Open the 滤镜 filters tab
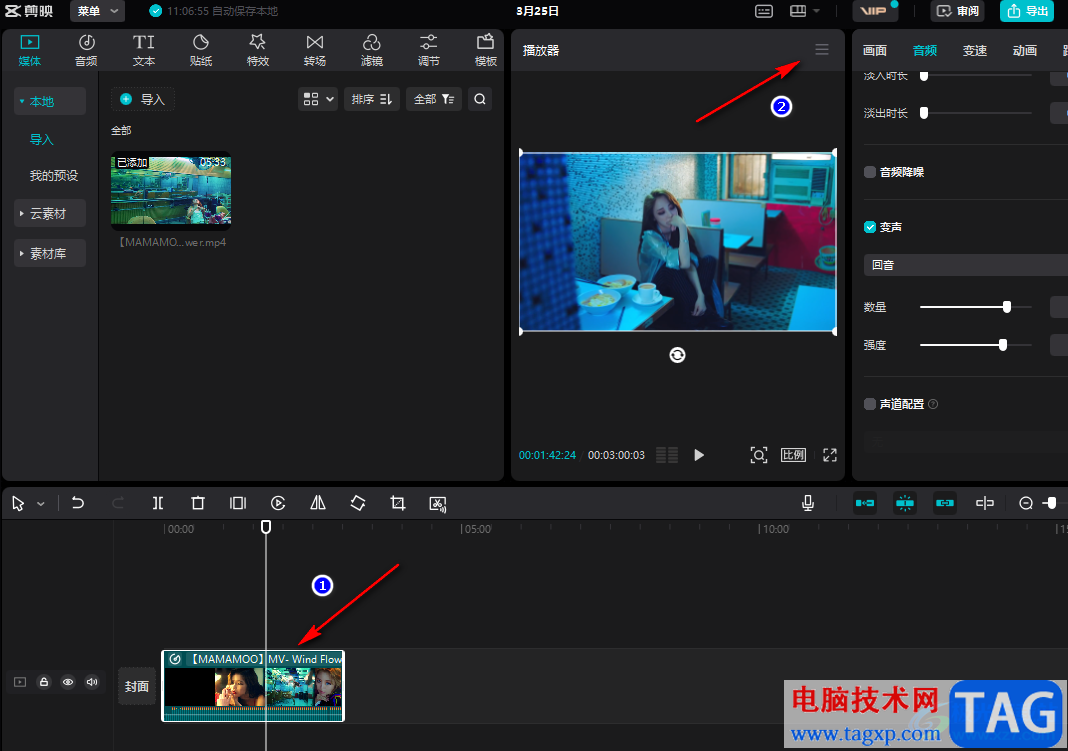The height and width of the screenshot is (751, 1068). [x=371, y=50]
